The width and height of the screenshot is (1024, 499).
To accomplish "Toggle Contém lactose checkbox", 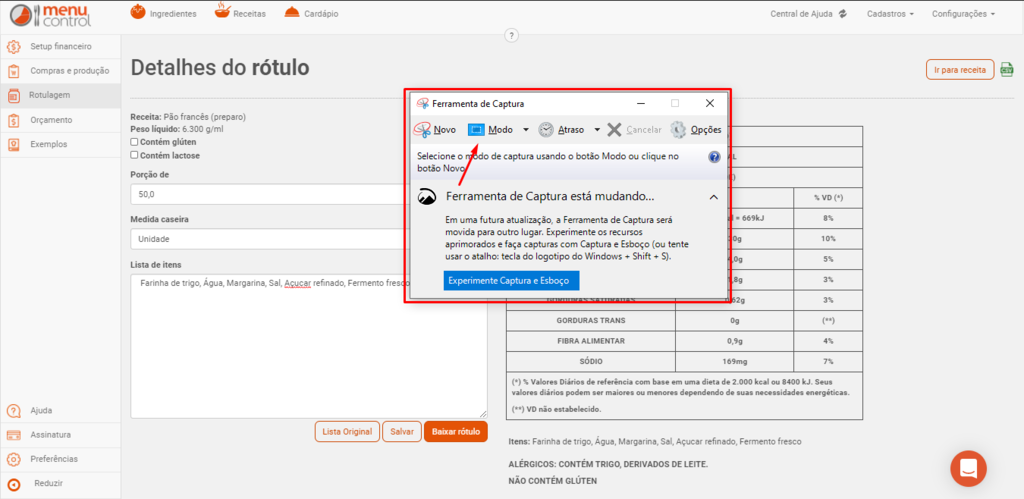I will pos(134,155).
